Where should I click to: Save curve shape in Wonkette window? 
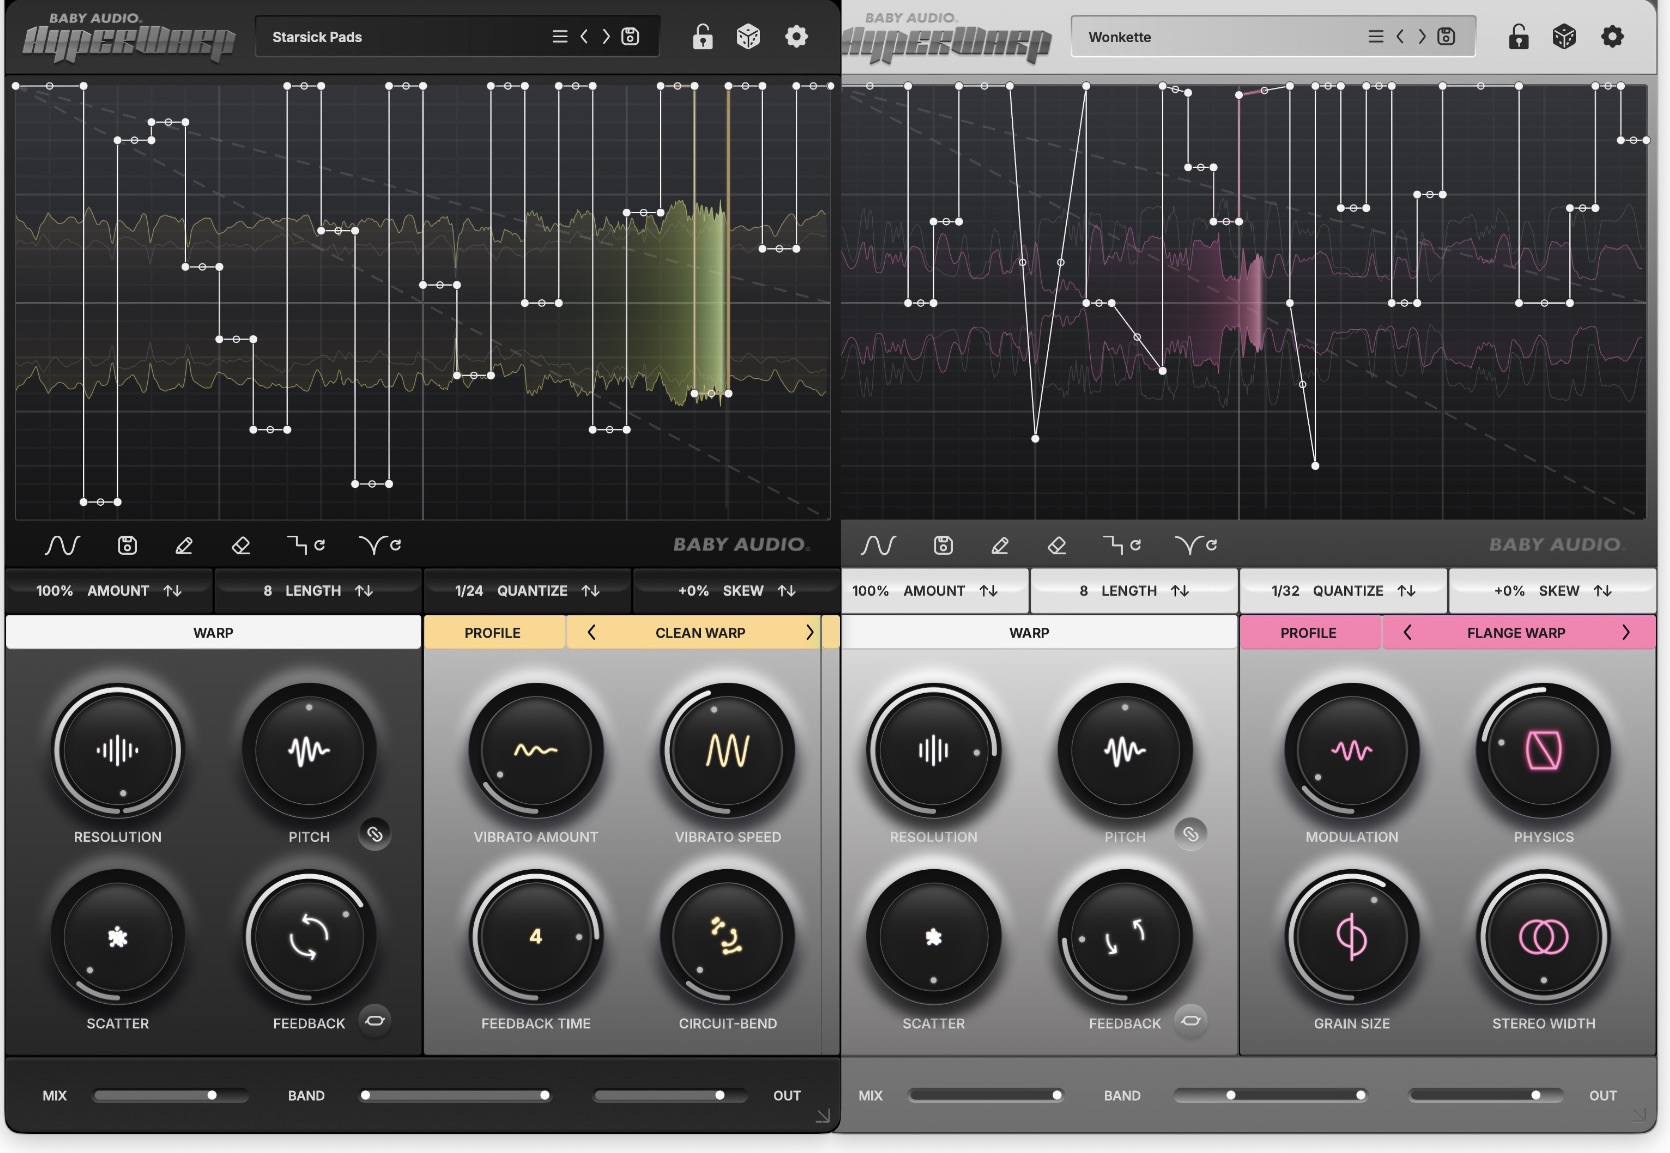(x=943, y=545)
